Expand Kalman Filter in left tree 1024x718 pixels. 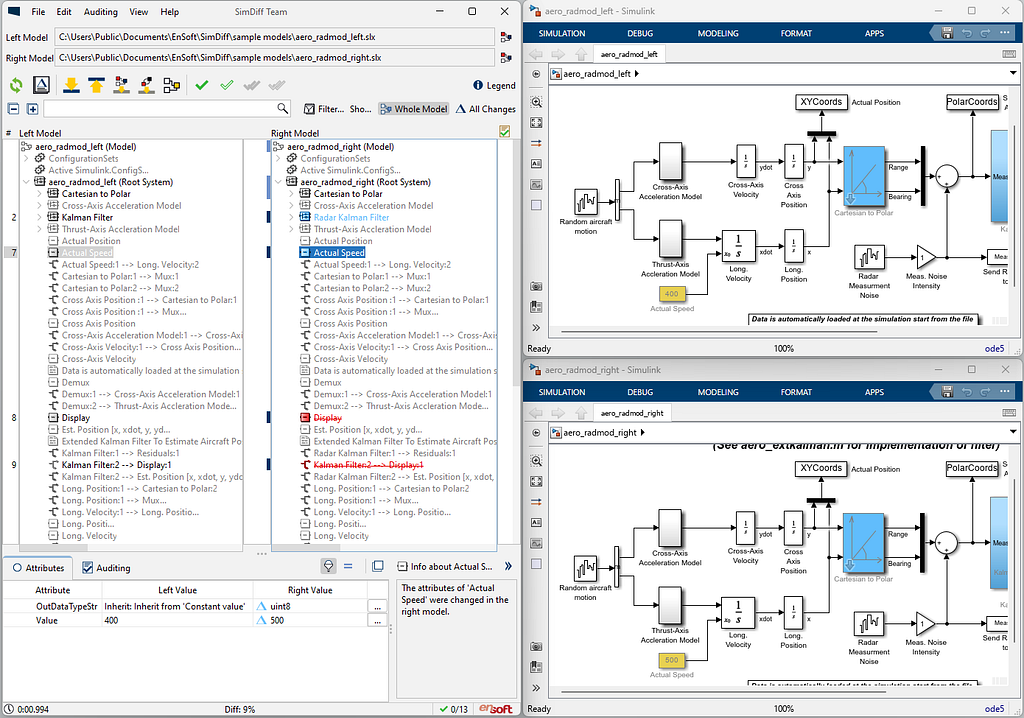(x=39, y=218)
